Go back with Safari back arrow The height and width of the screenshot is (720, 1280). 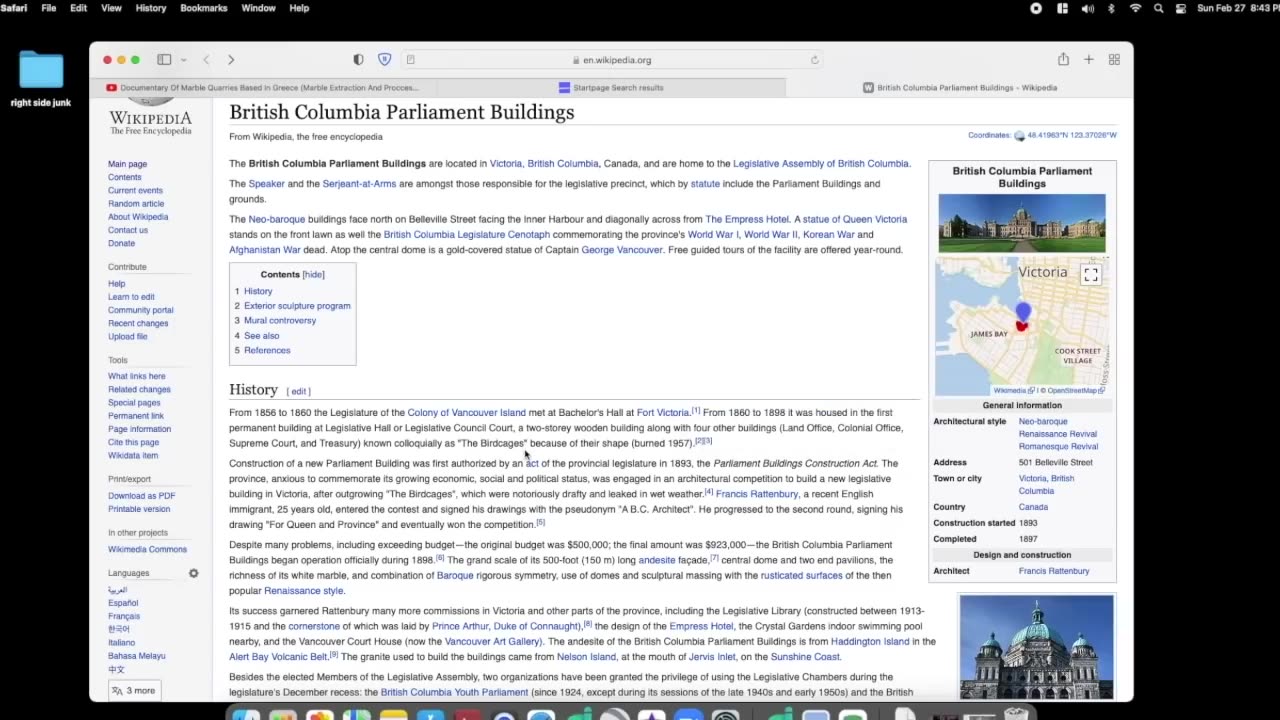click(207, 60)
